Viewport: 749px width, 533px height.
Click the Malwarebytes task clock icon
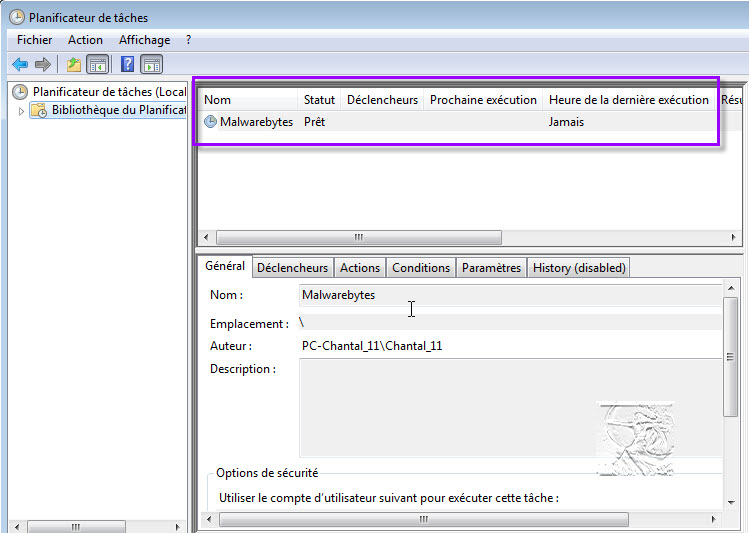(210, 122)
